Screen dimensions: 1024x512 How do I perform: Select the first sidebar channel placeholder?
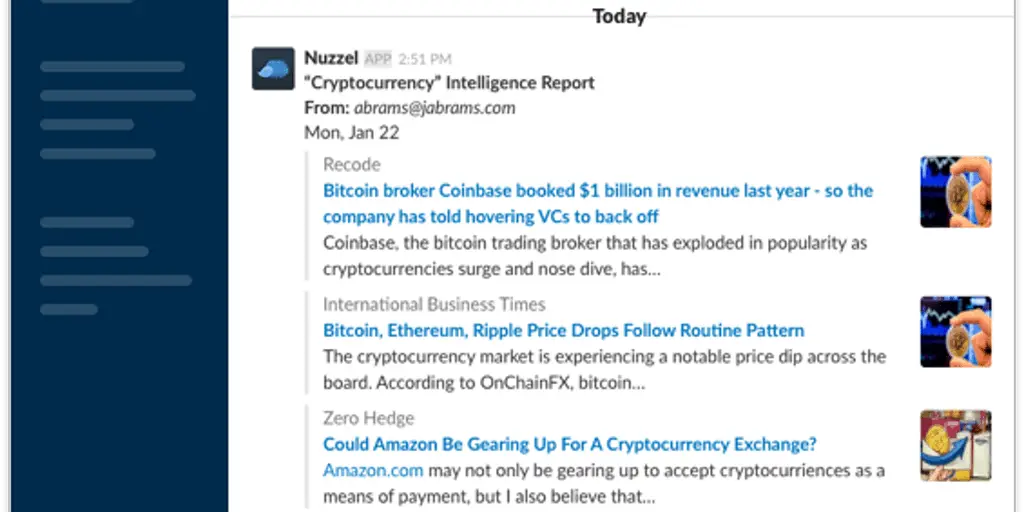coord(112,67)
